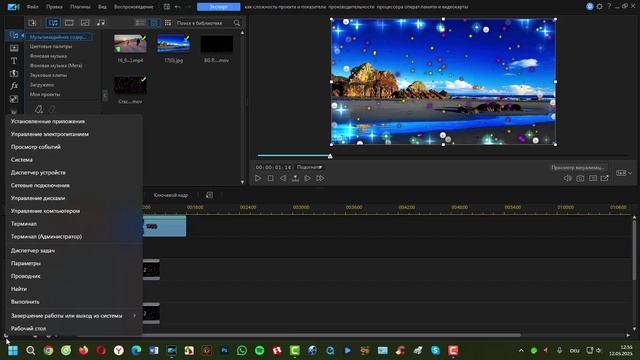Viewport: 640px width, 360px height.
Task: Switch library to large icon view
Action: coord(154,23)
